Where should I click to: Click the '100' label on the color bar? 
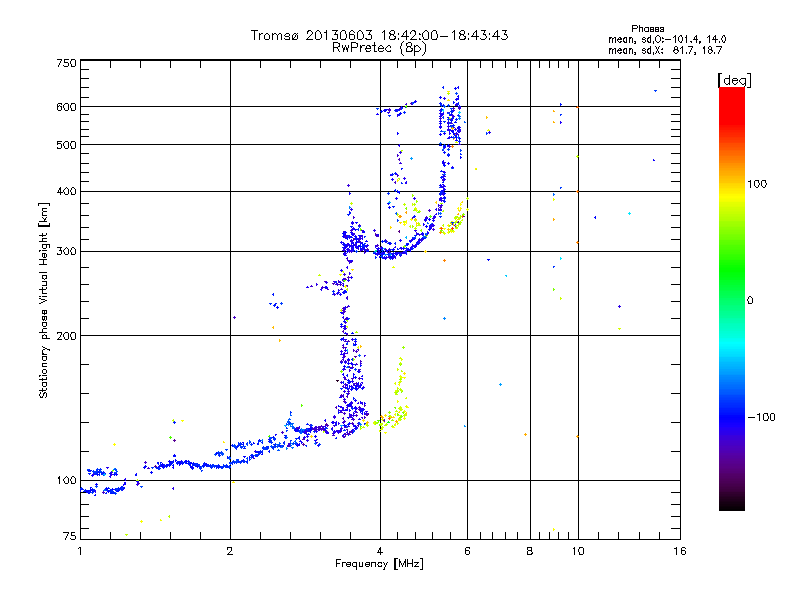click(757, 184)
